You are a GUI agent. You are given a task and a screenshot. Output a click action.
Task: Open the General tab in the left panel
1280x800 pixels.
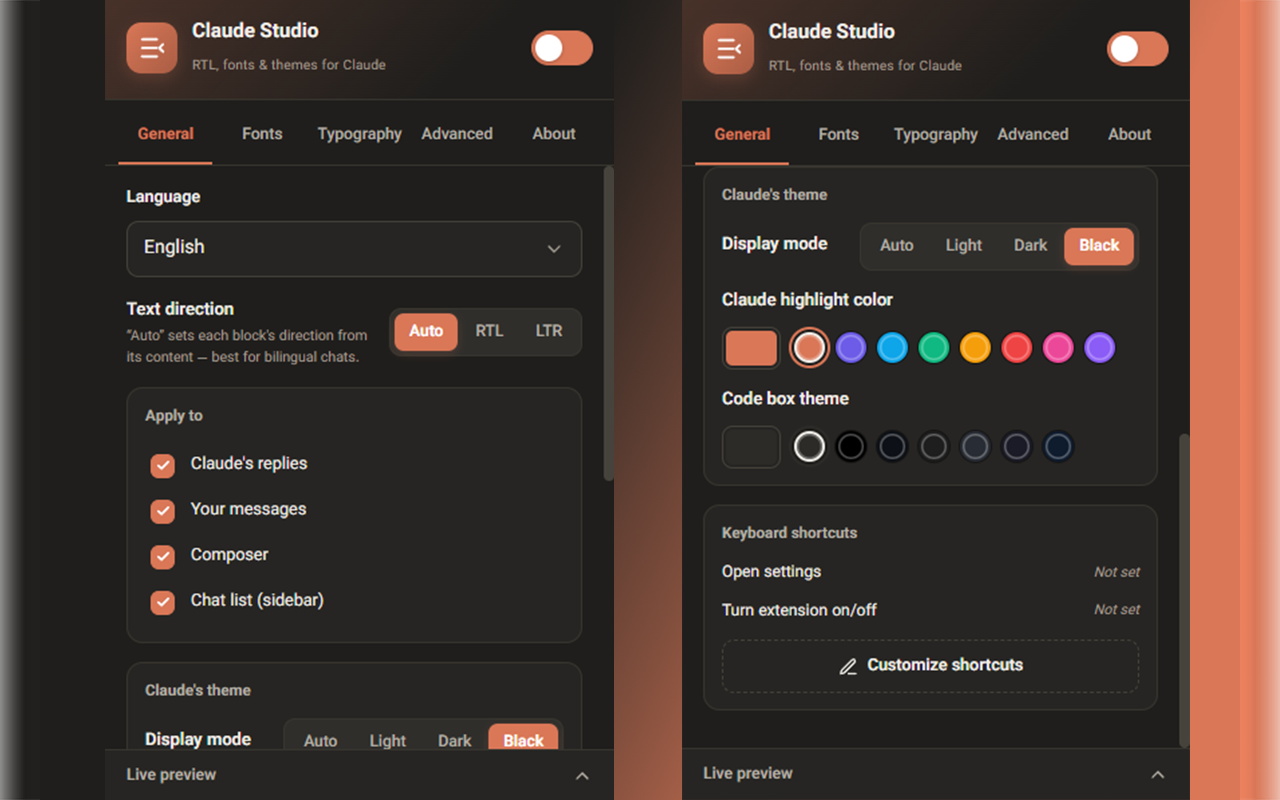click(x=166, y=134)
